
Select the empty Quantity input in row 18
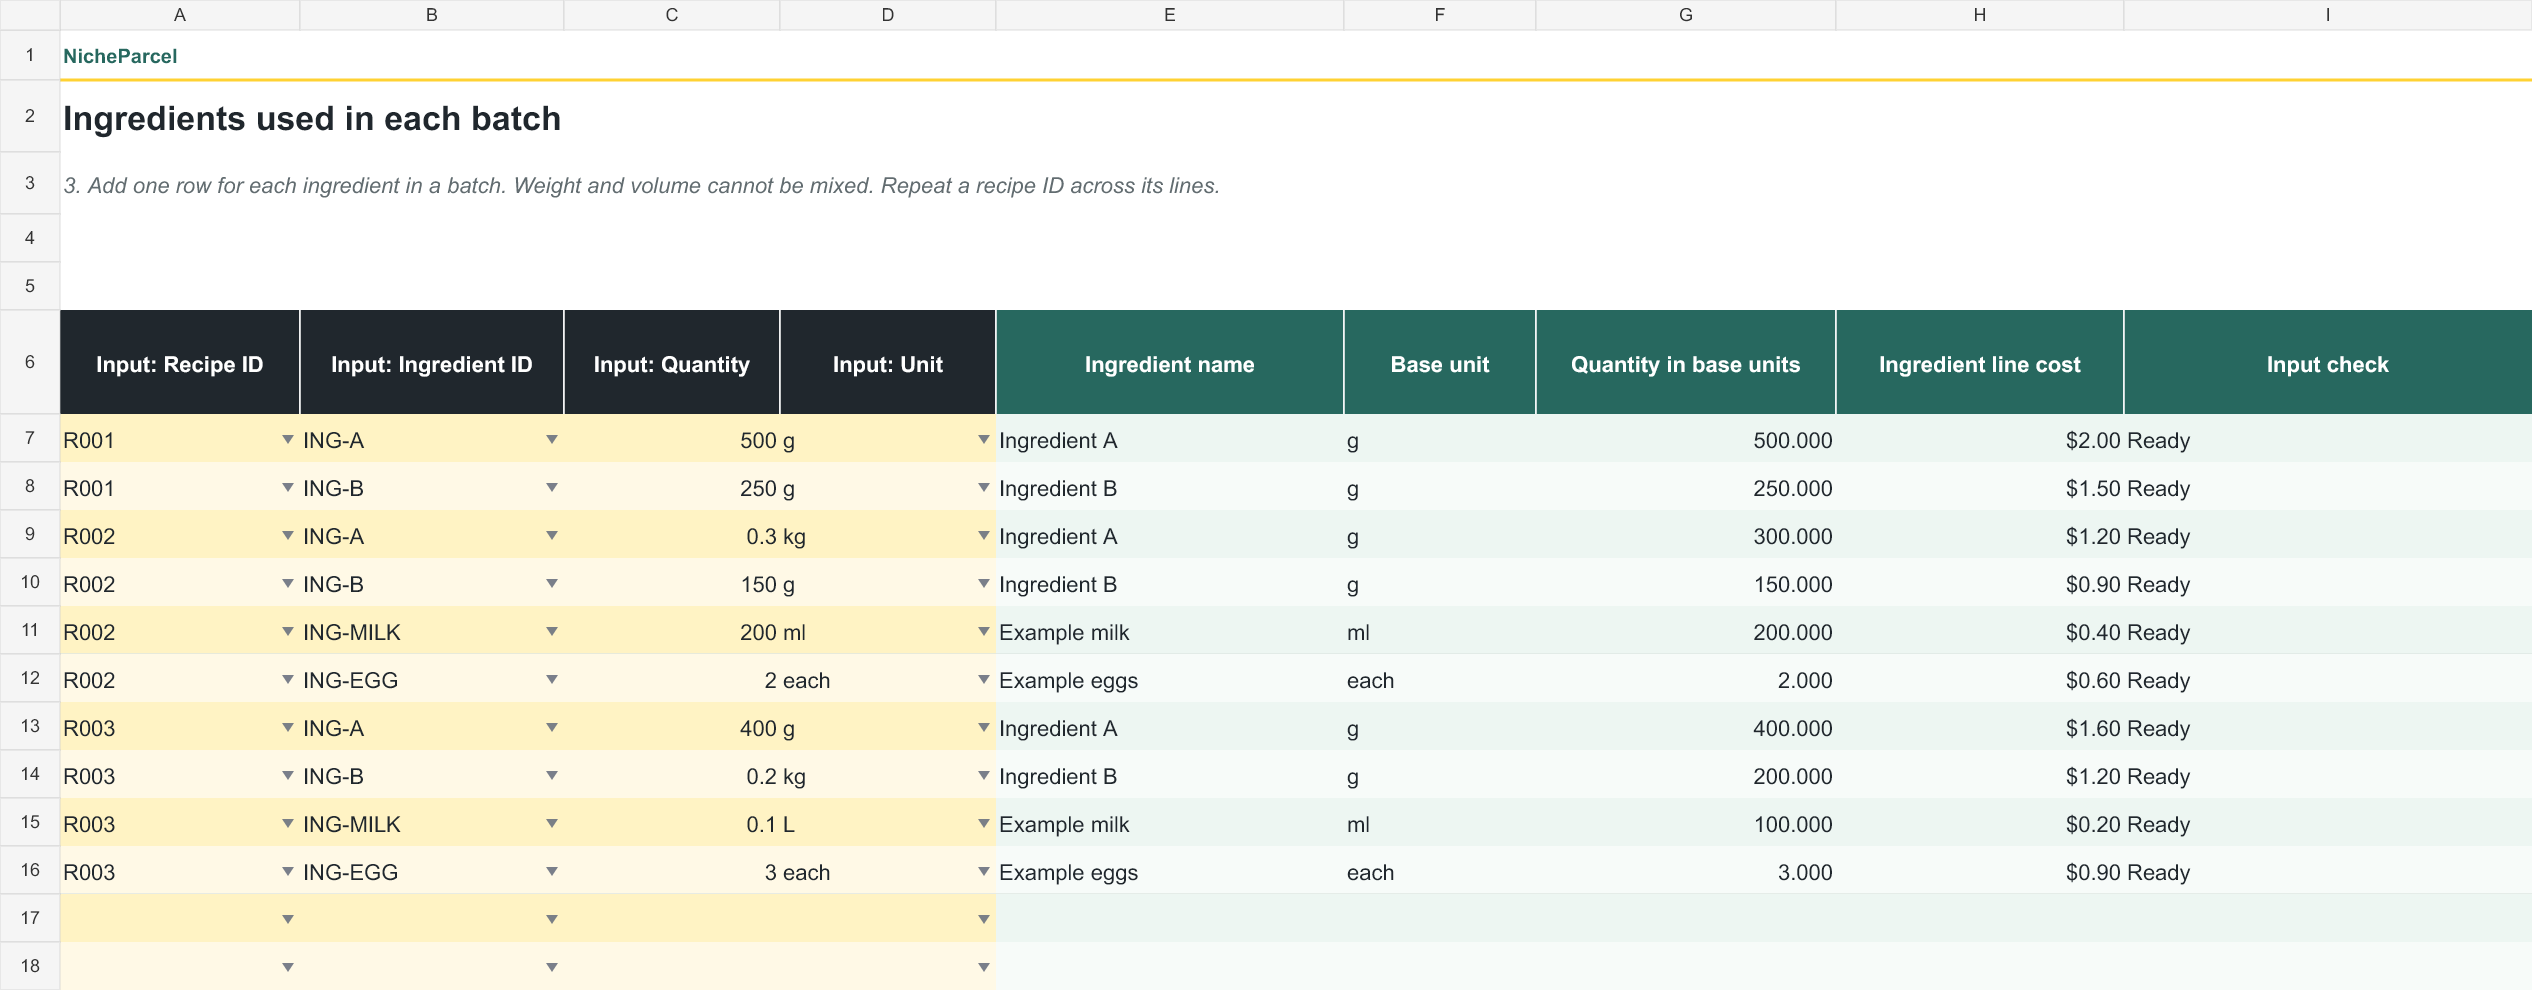(672, 966)
